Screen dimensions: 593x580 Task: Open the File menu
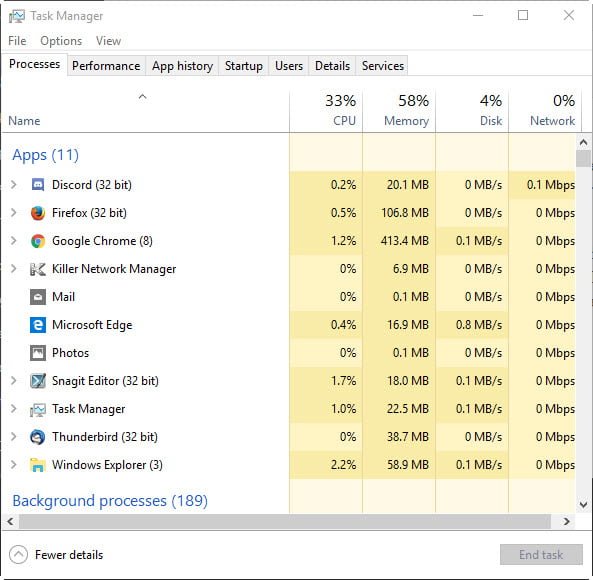coord(17,41)
